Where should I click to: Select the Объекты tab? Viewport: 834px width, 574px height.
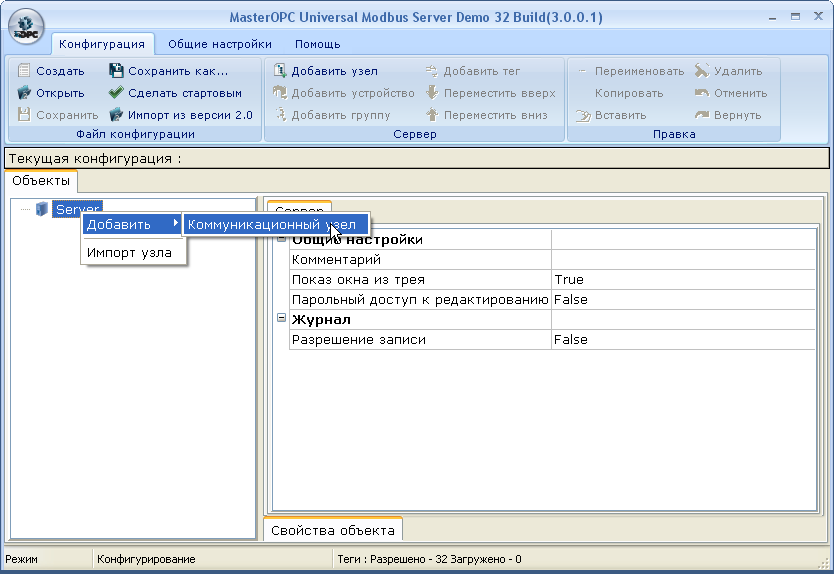(41, 181)
